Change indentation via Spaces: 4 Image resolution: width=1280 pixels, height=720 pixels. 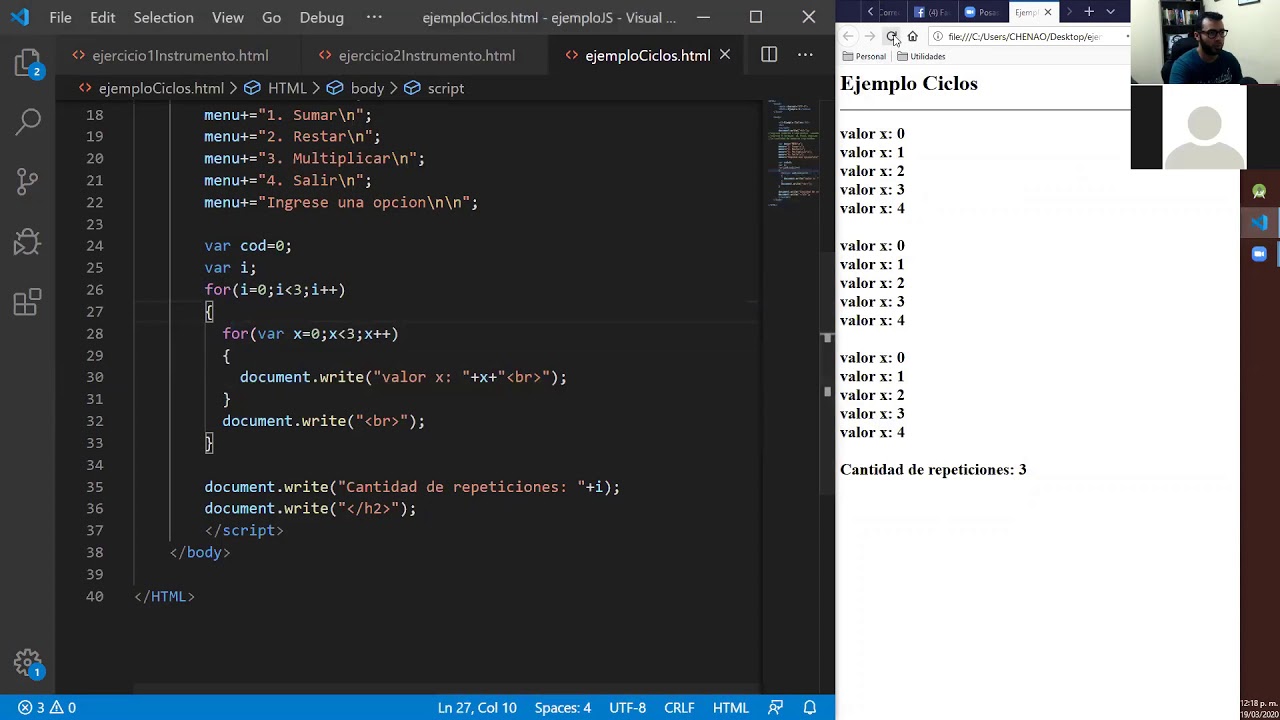563,707
